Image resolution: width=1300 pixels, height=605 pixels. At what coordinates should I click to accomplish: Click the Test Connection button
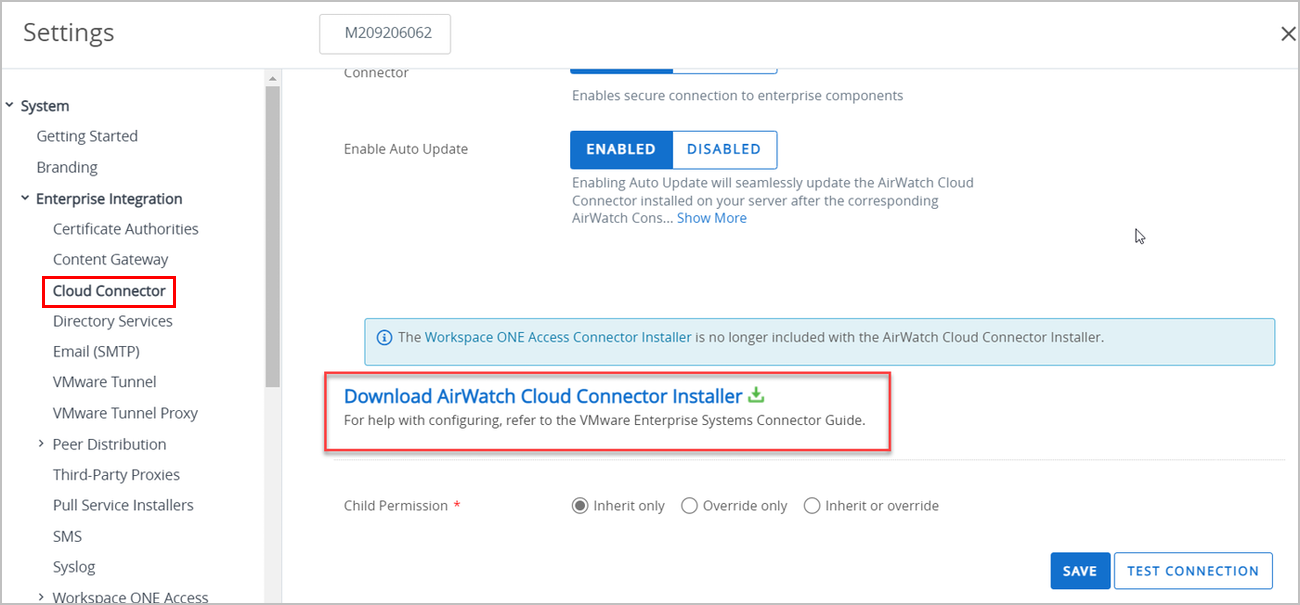coord(1193,571)
